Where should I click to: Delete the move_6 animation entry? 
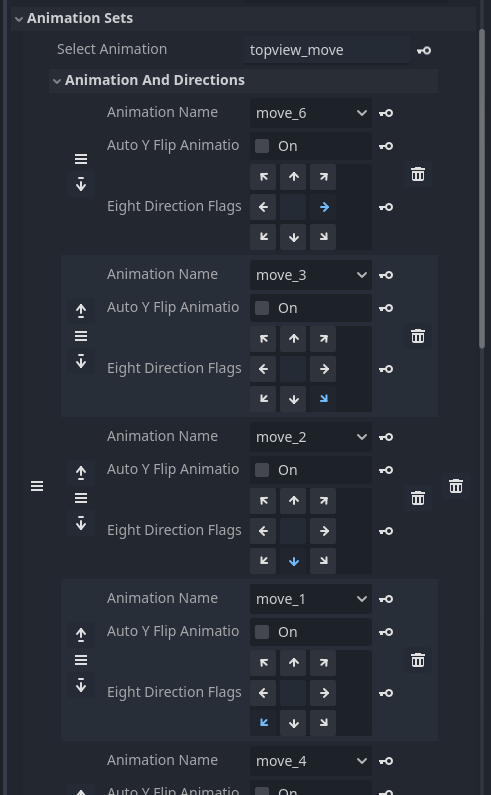click(418, 174)
